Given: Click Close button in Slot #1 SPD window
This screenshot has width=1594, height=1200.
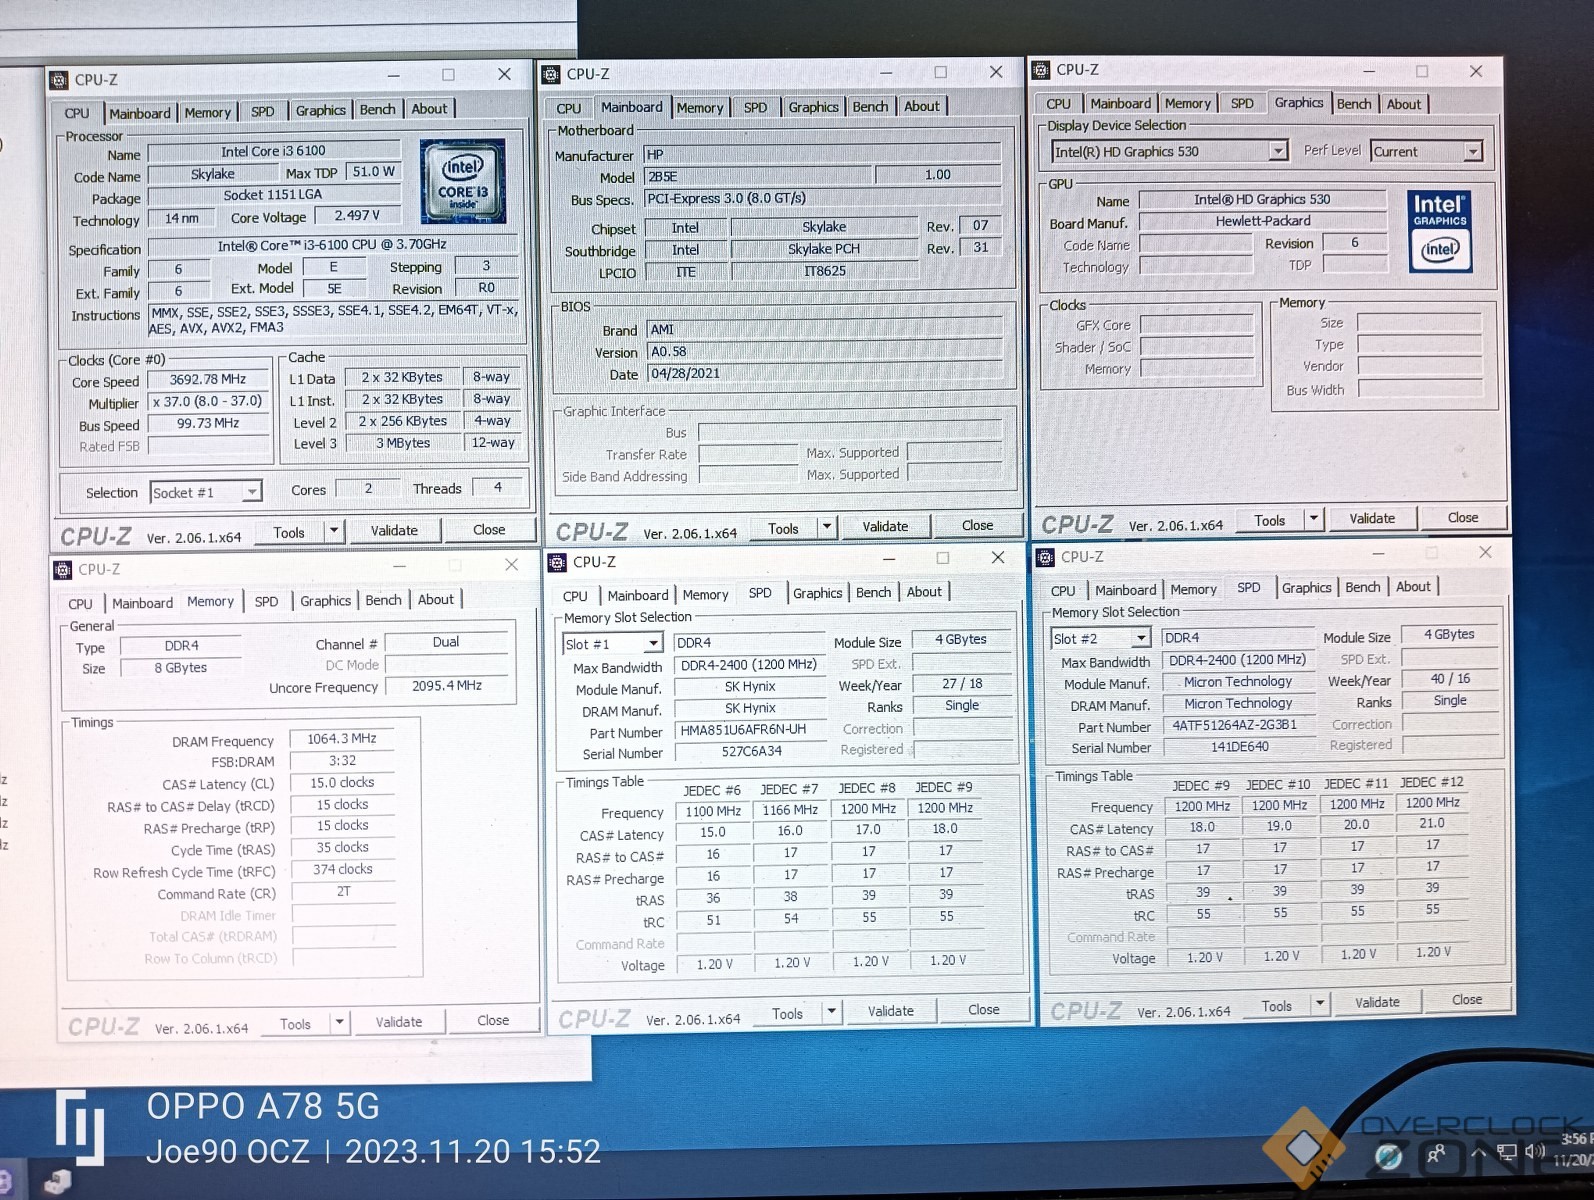Looking at the screenshot, I should 983,1010.
